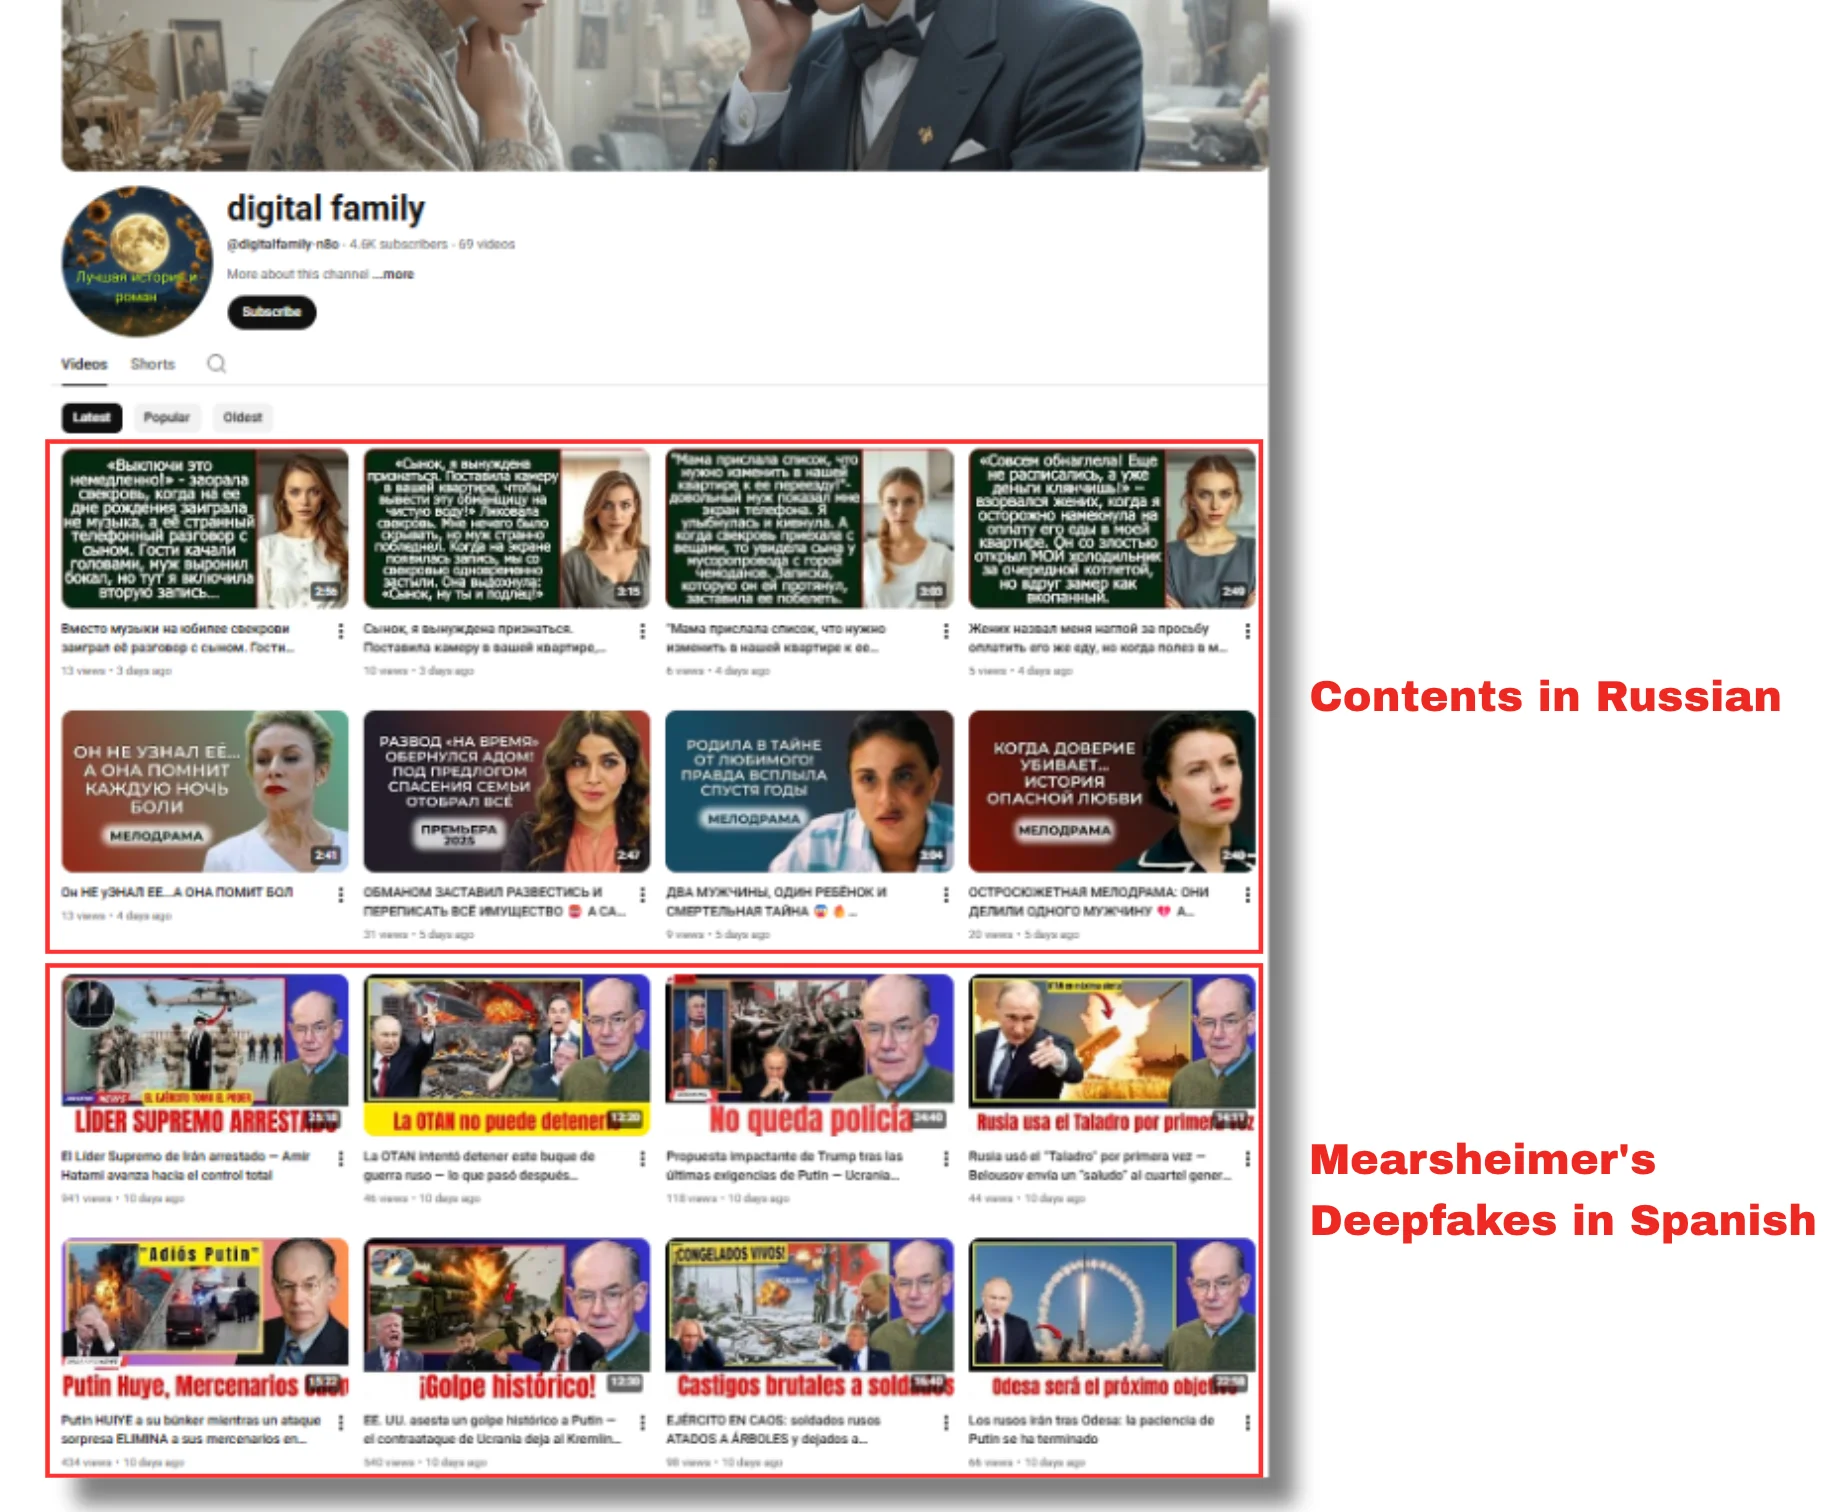Switch to the Videos tab
The width and height of the screenshot is (1826, 1512).
84,364
